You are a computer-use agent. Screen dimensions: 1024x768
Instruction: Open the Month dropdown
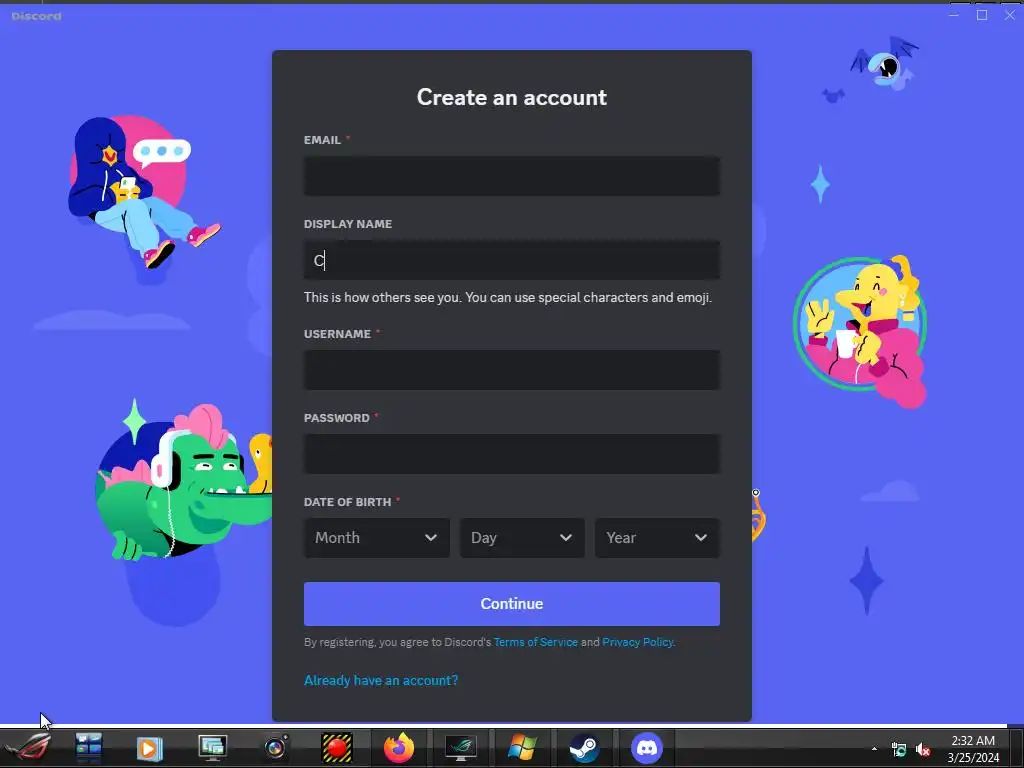click(376, 537)
